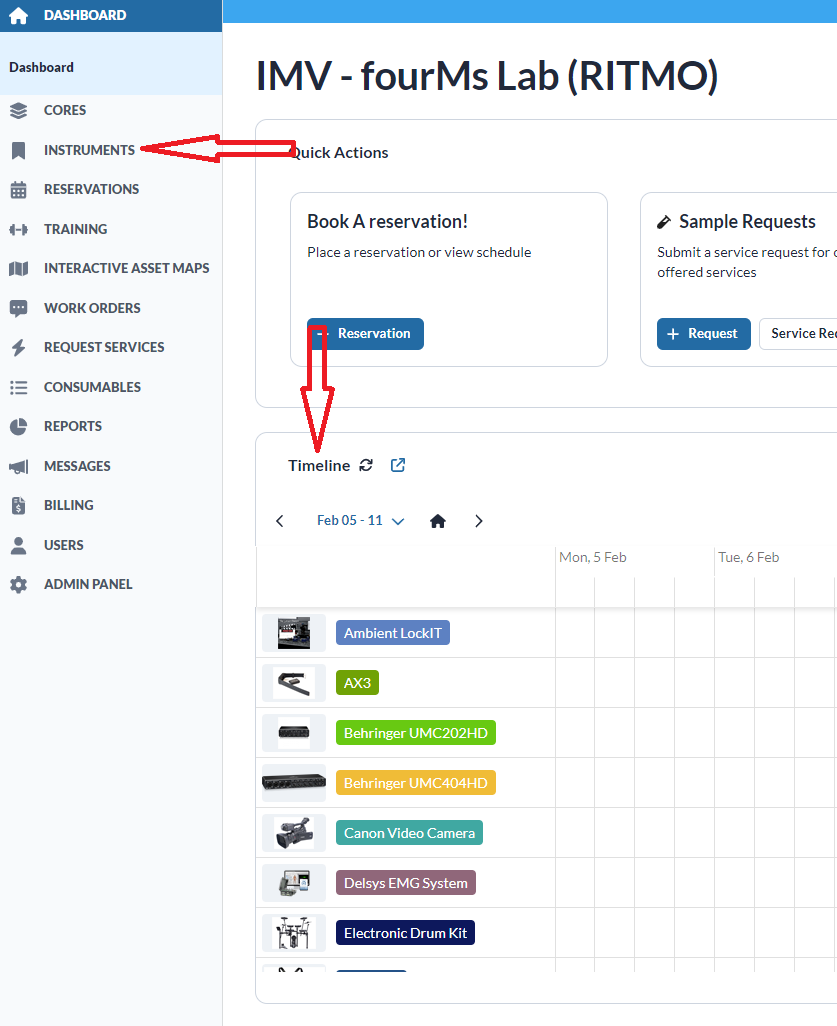The width and height of the screenshot is (837, 1026).
Task: Click the plus Request button
Action: click(x=703, y=334)
